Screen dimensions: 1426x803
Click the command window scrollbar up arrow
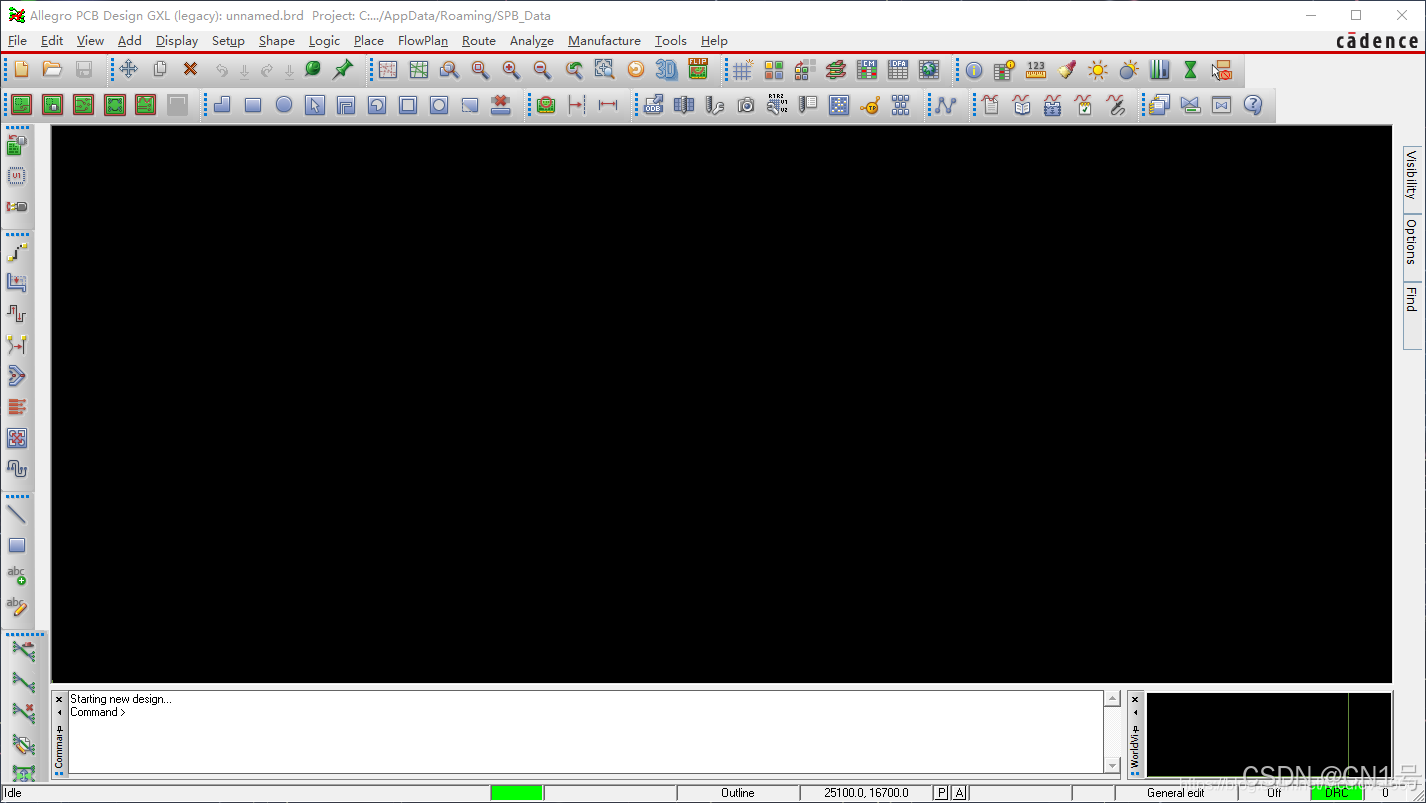[x=1112, y=700]
